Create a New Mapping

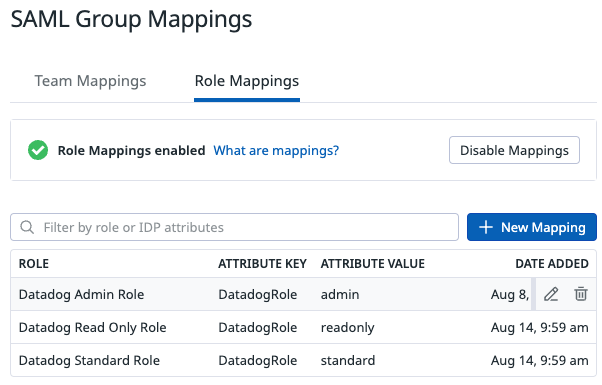coord(532,227)
